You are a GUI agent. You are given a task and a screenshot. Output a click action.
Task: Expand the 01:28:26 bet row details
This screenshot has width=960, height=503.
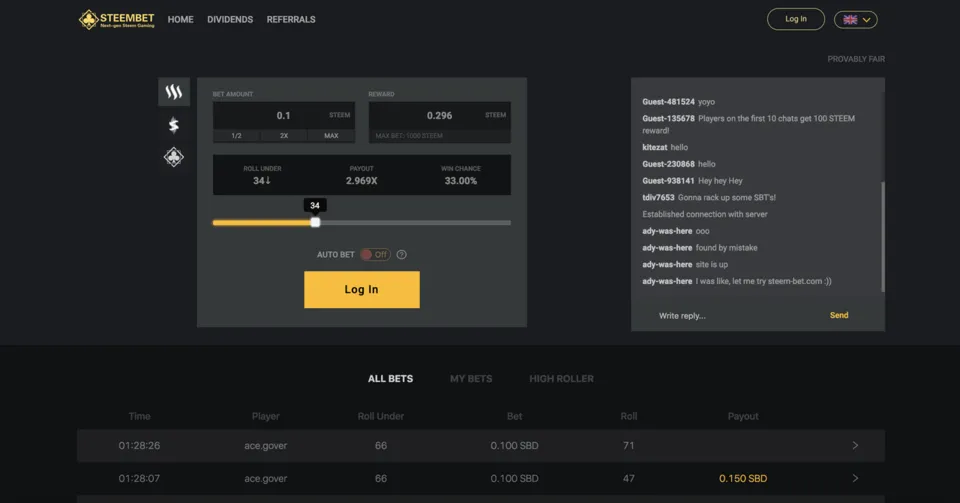855,445
